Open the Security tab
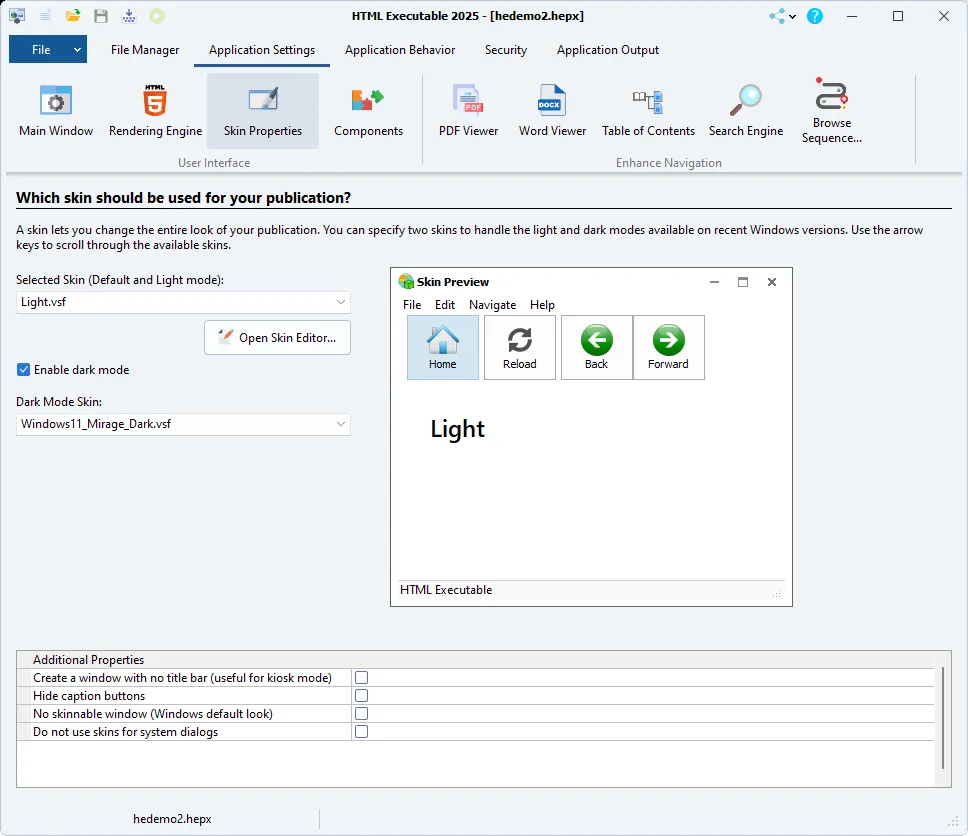Viewport: 968px width, 836px height. pyautogui.click(x=506, y=50)
